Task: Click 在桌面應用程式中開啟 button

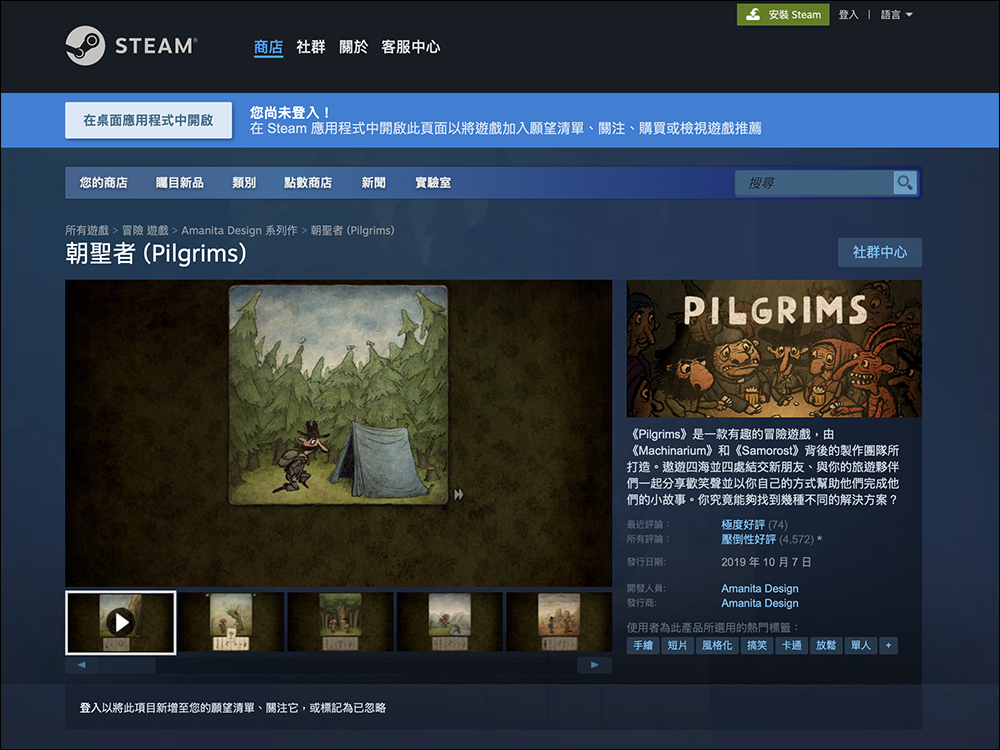Action: click(x=149, y=120)
